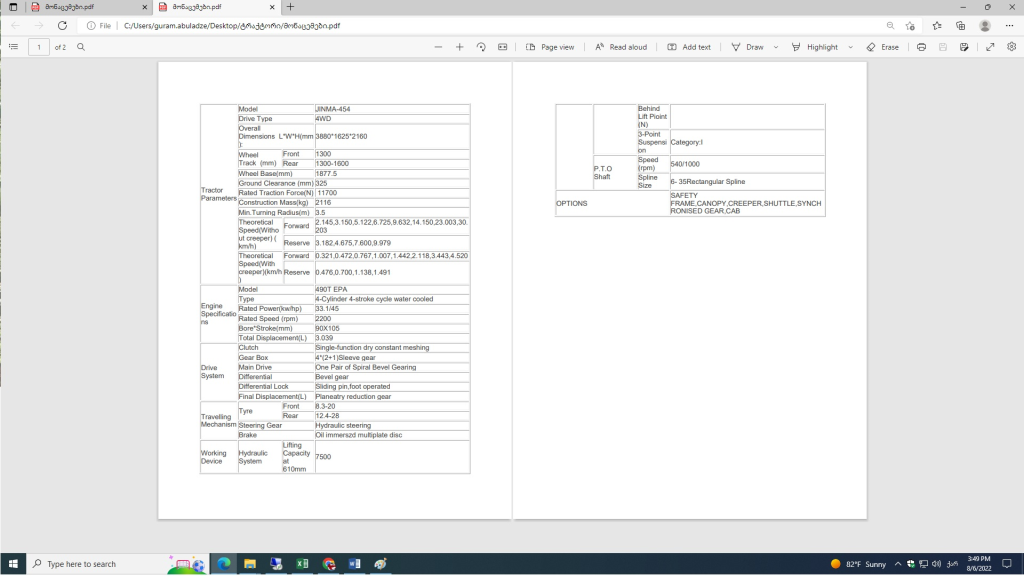
Task: Open Microsoft Edge from the taskbar
Action: click(223, 564)
